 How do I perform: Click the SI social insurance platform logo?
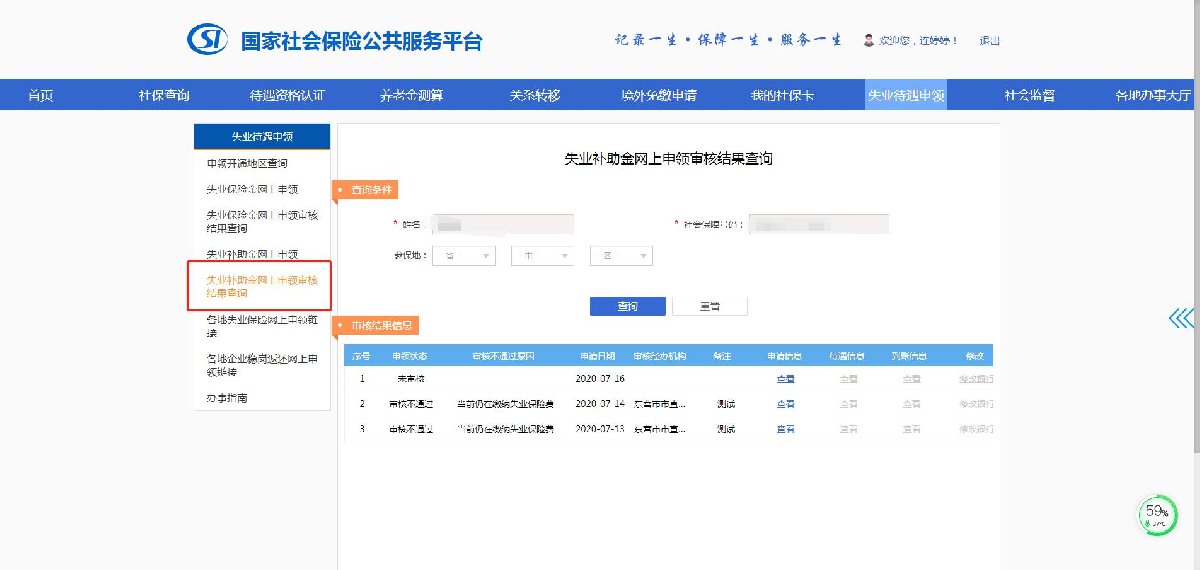[x=208, y=40]
